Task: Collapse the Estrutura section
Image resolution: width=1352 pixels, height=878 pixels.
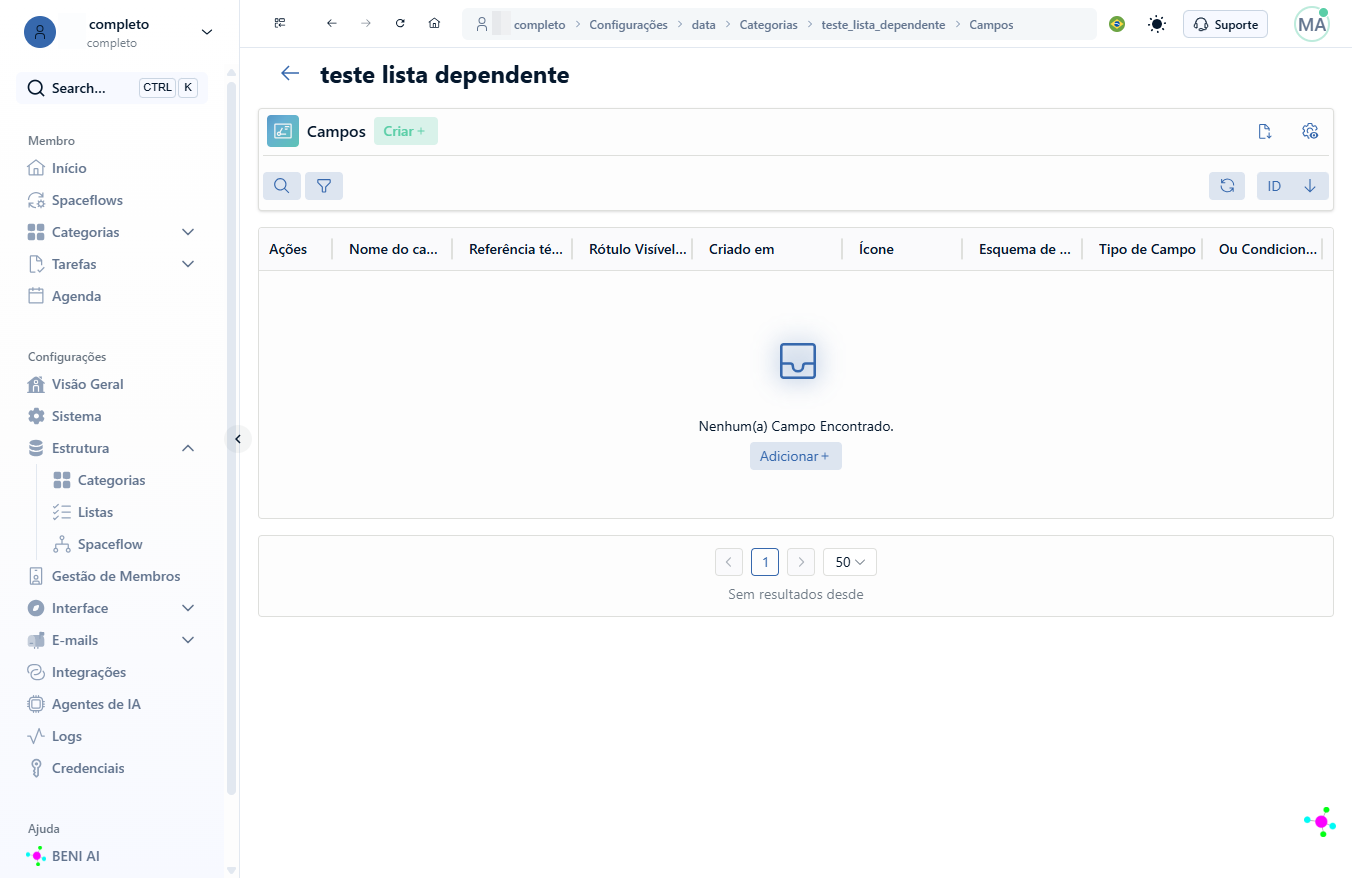Action: coord(188,448)
